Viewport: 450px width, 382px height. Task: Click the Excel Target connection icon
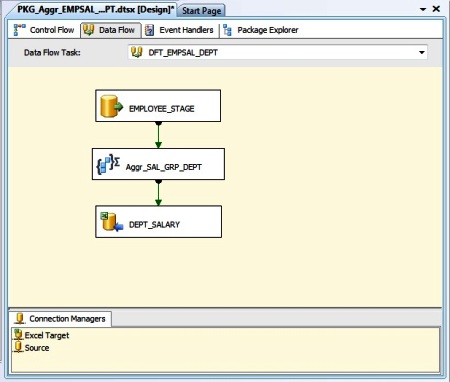pos(18,335)
